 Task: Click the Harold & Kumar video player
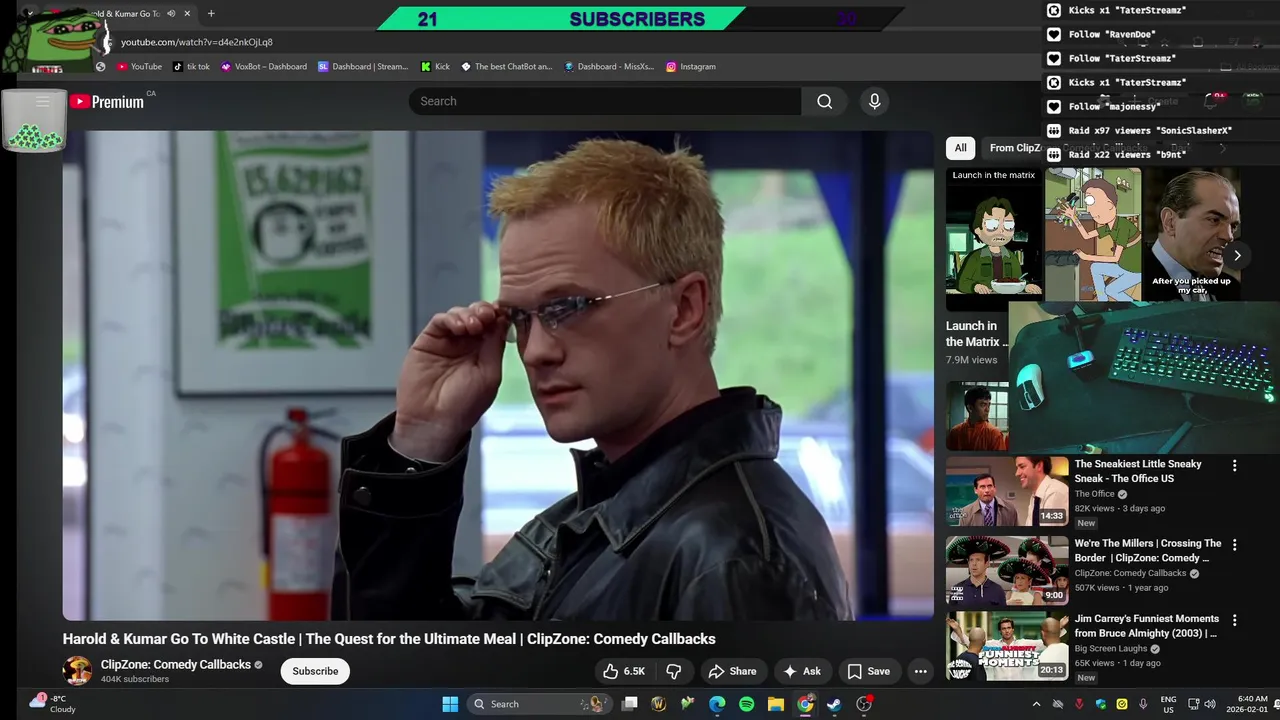pyautogui.click(x=498, y=375)
